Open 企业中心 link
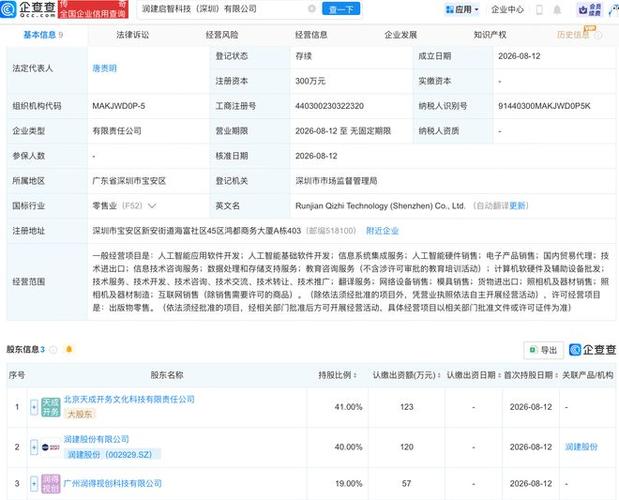This screenshot has width=619, height=500. pyautogui.click(x=507, y=9)
